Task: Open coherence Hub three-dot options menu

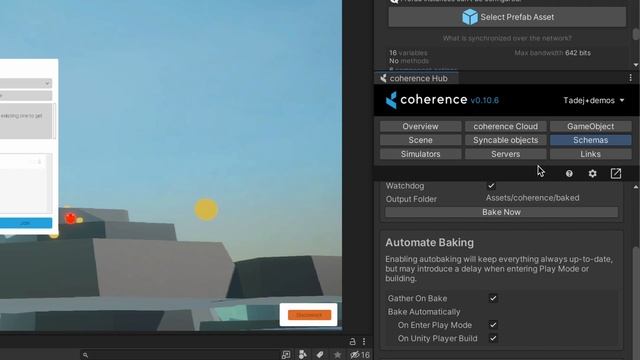Action: click(x=630, y=78)
